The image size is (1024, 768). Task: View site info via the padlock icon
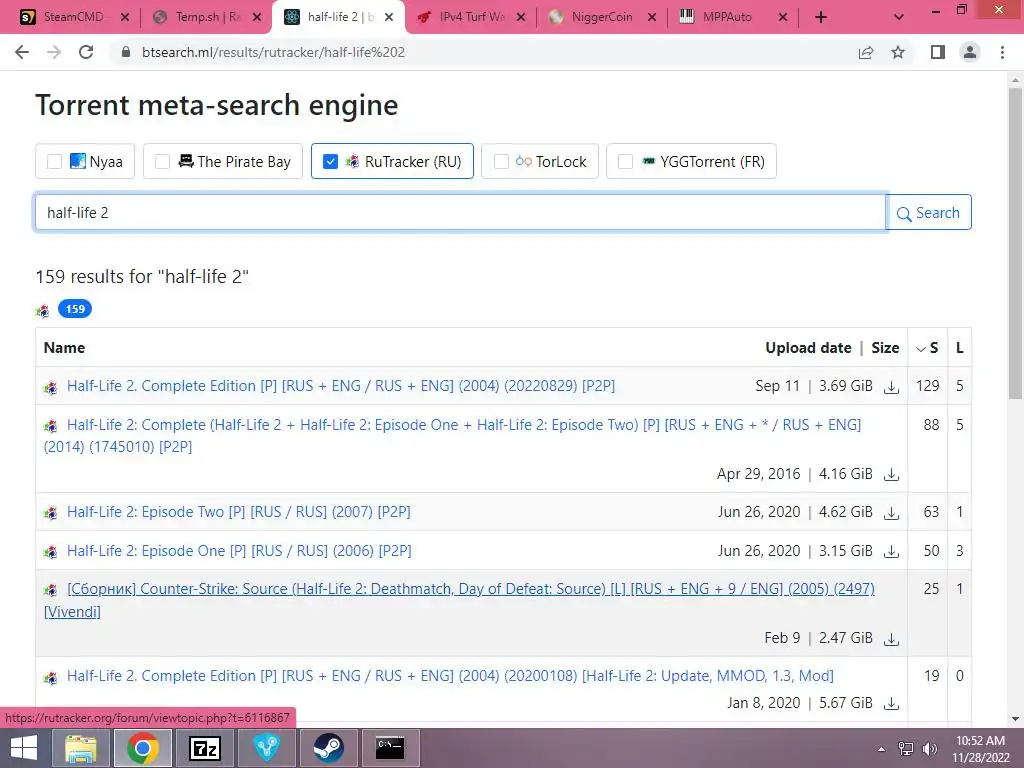[125, 52]
